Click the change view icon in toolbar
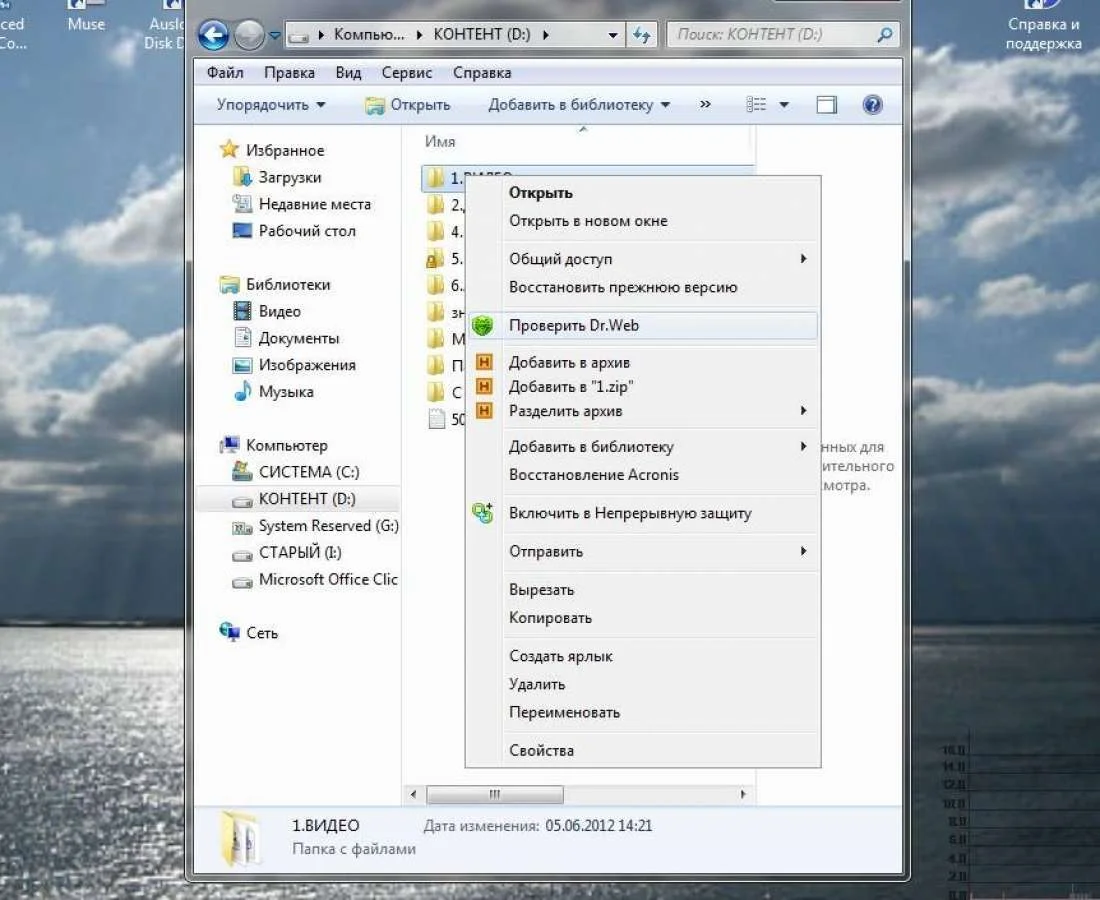Viewport: 1100px width, 900px height. click(756, 105)
